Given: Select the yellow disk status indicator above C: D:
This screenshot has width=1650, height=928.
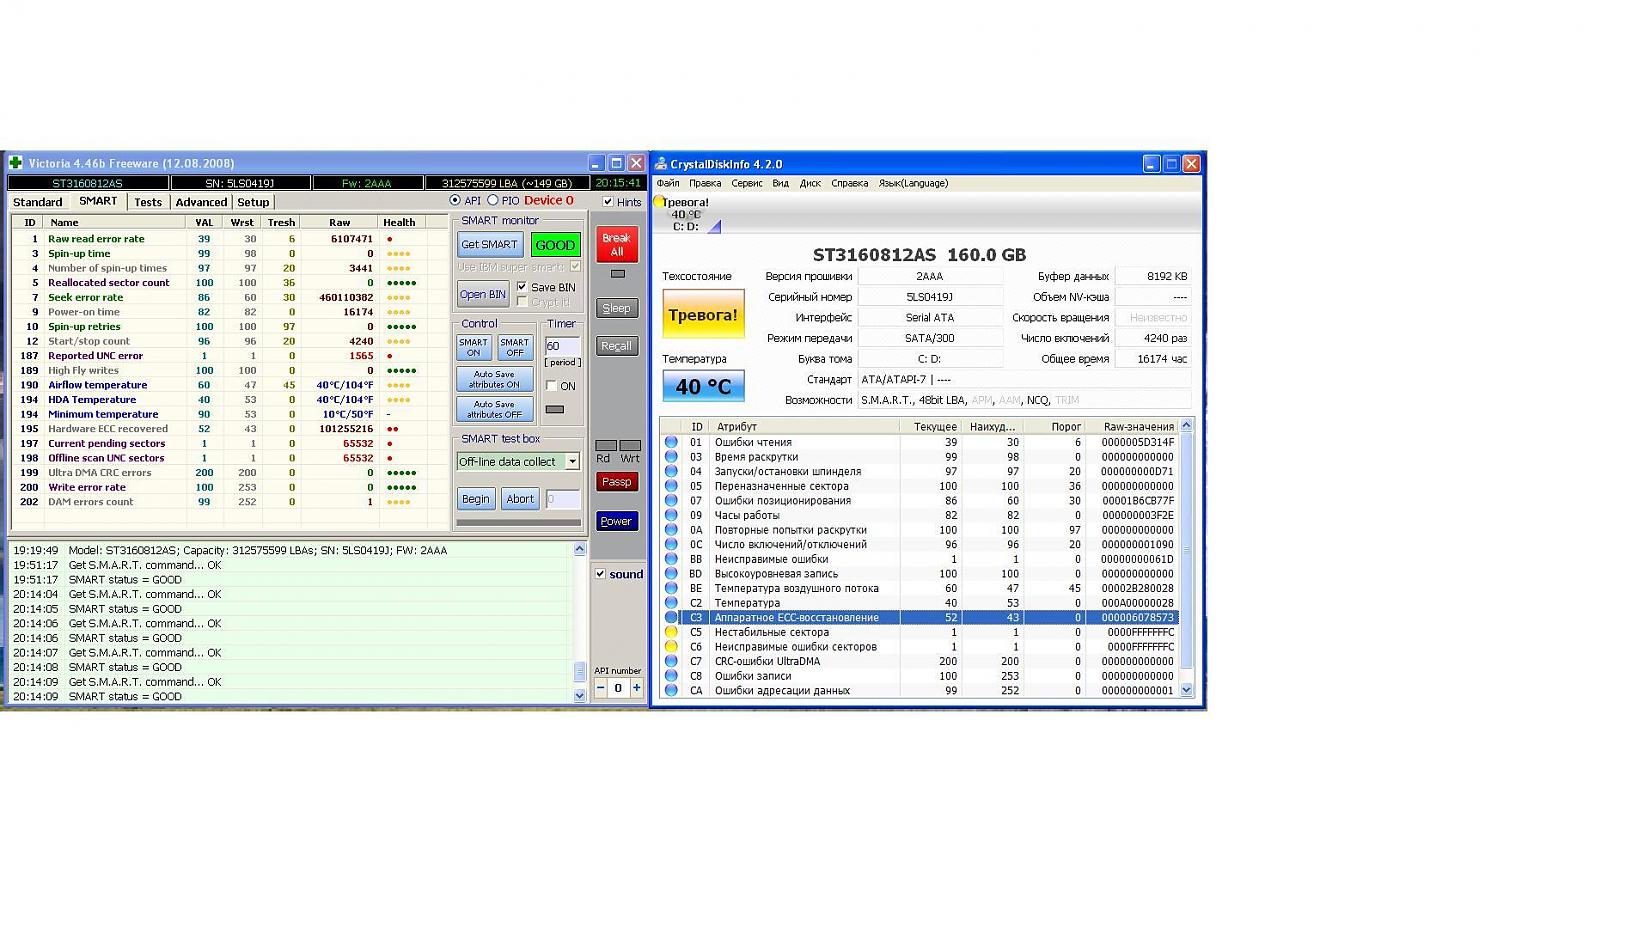Looking at the screenshot, I should (659, 202).
